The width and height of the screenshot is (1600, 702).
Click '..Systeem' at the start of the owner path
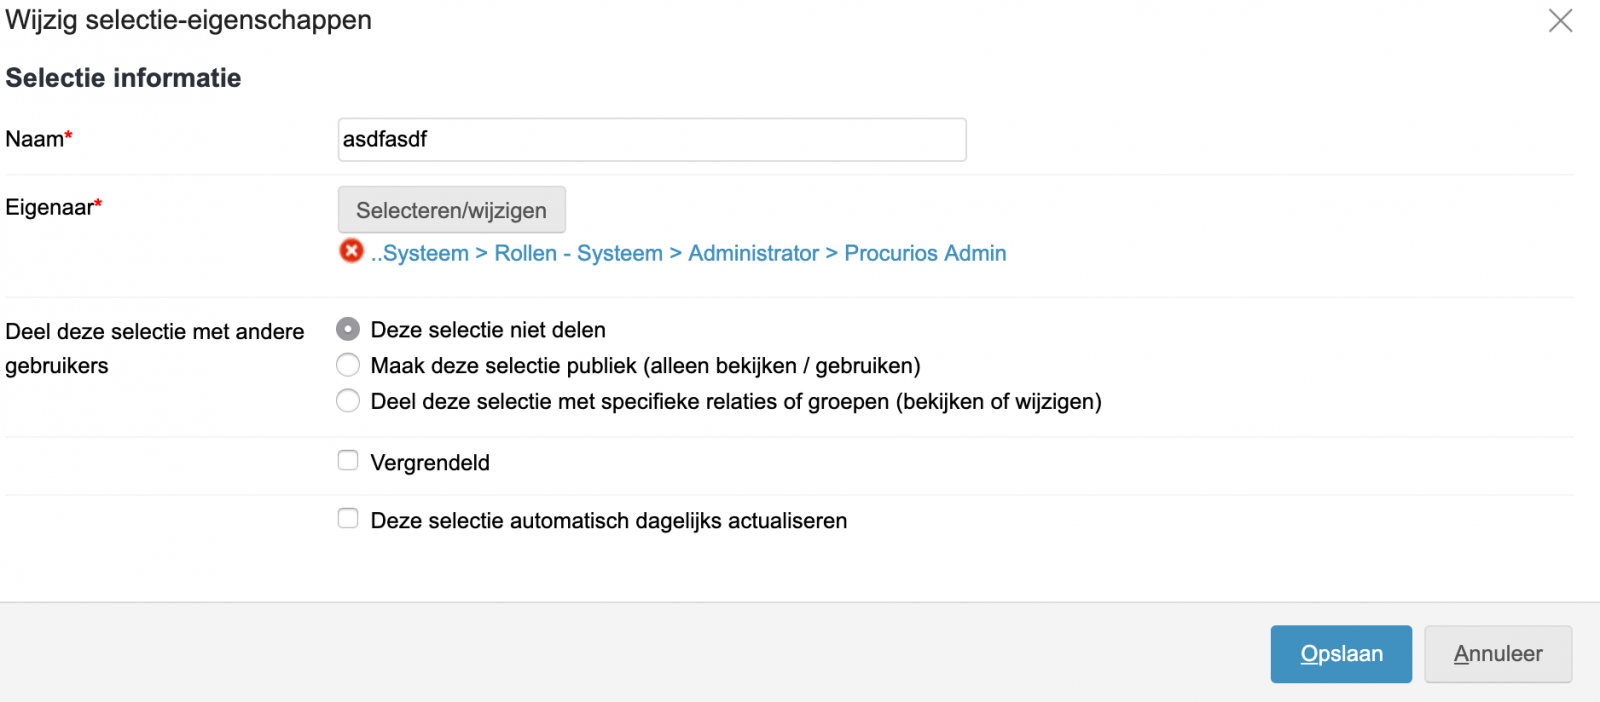(420, 254)
